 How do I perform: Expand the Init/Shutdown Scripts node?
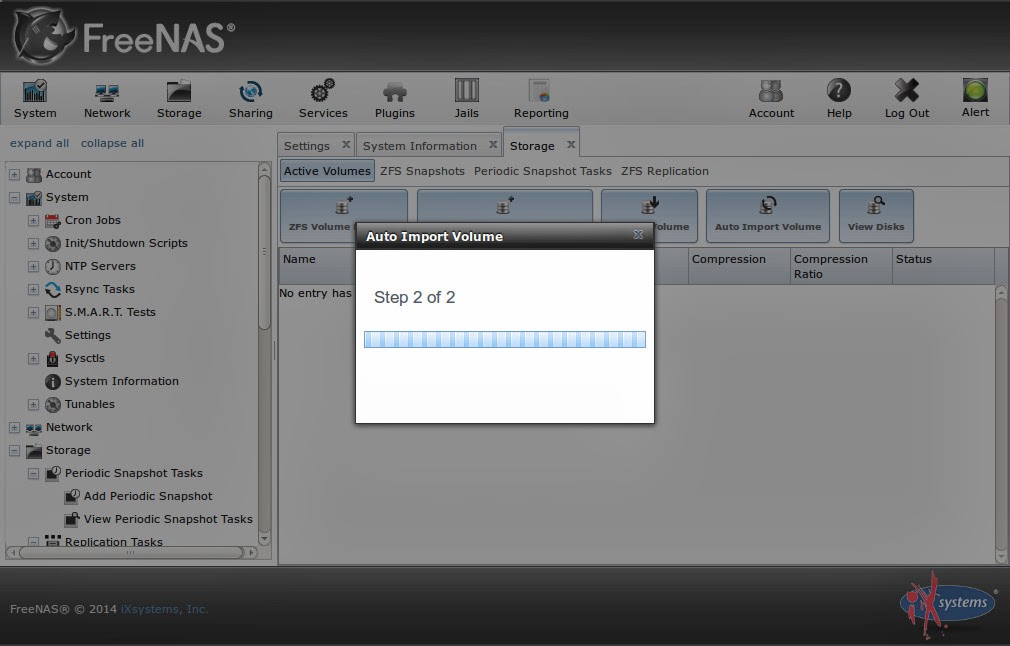point(33,243)
